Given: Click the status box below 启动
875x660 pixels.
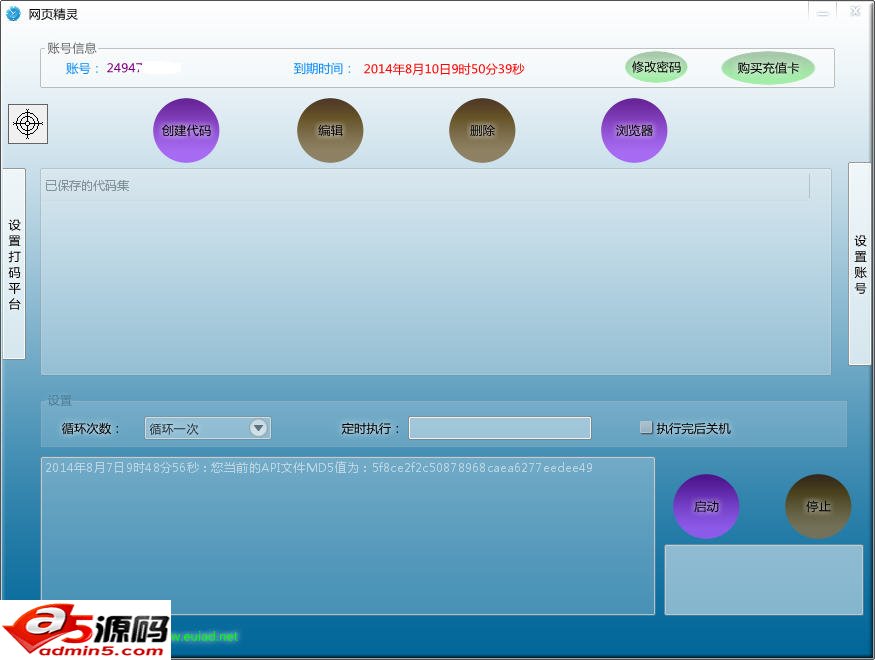Looking at the screenshot, I should [764, 580].
